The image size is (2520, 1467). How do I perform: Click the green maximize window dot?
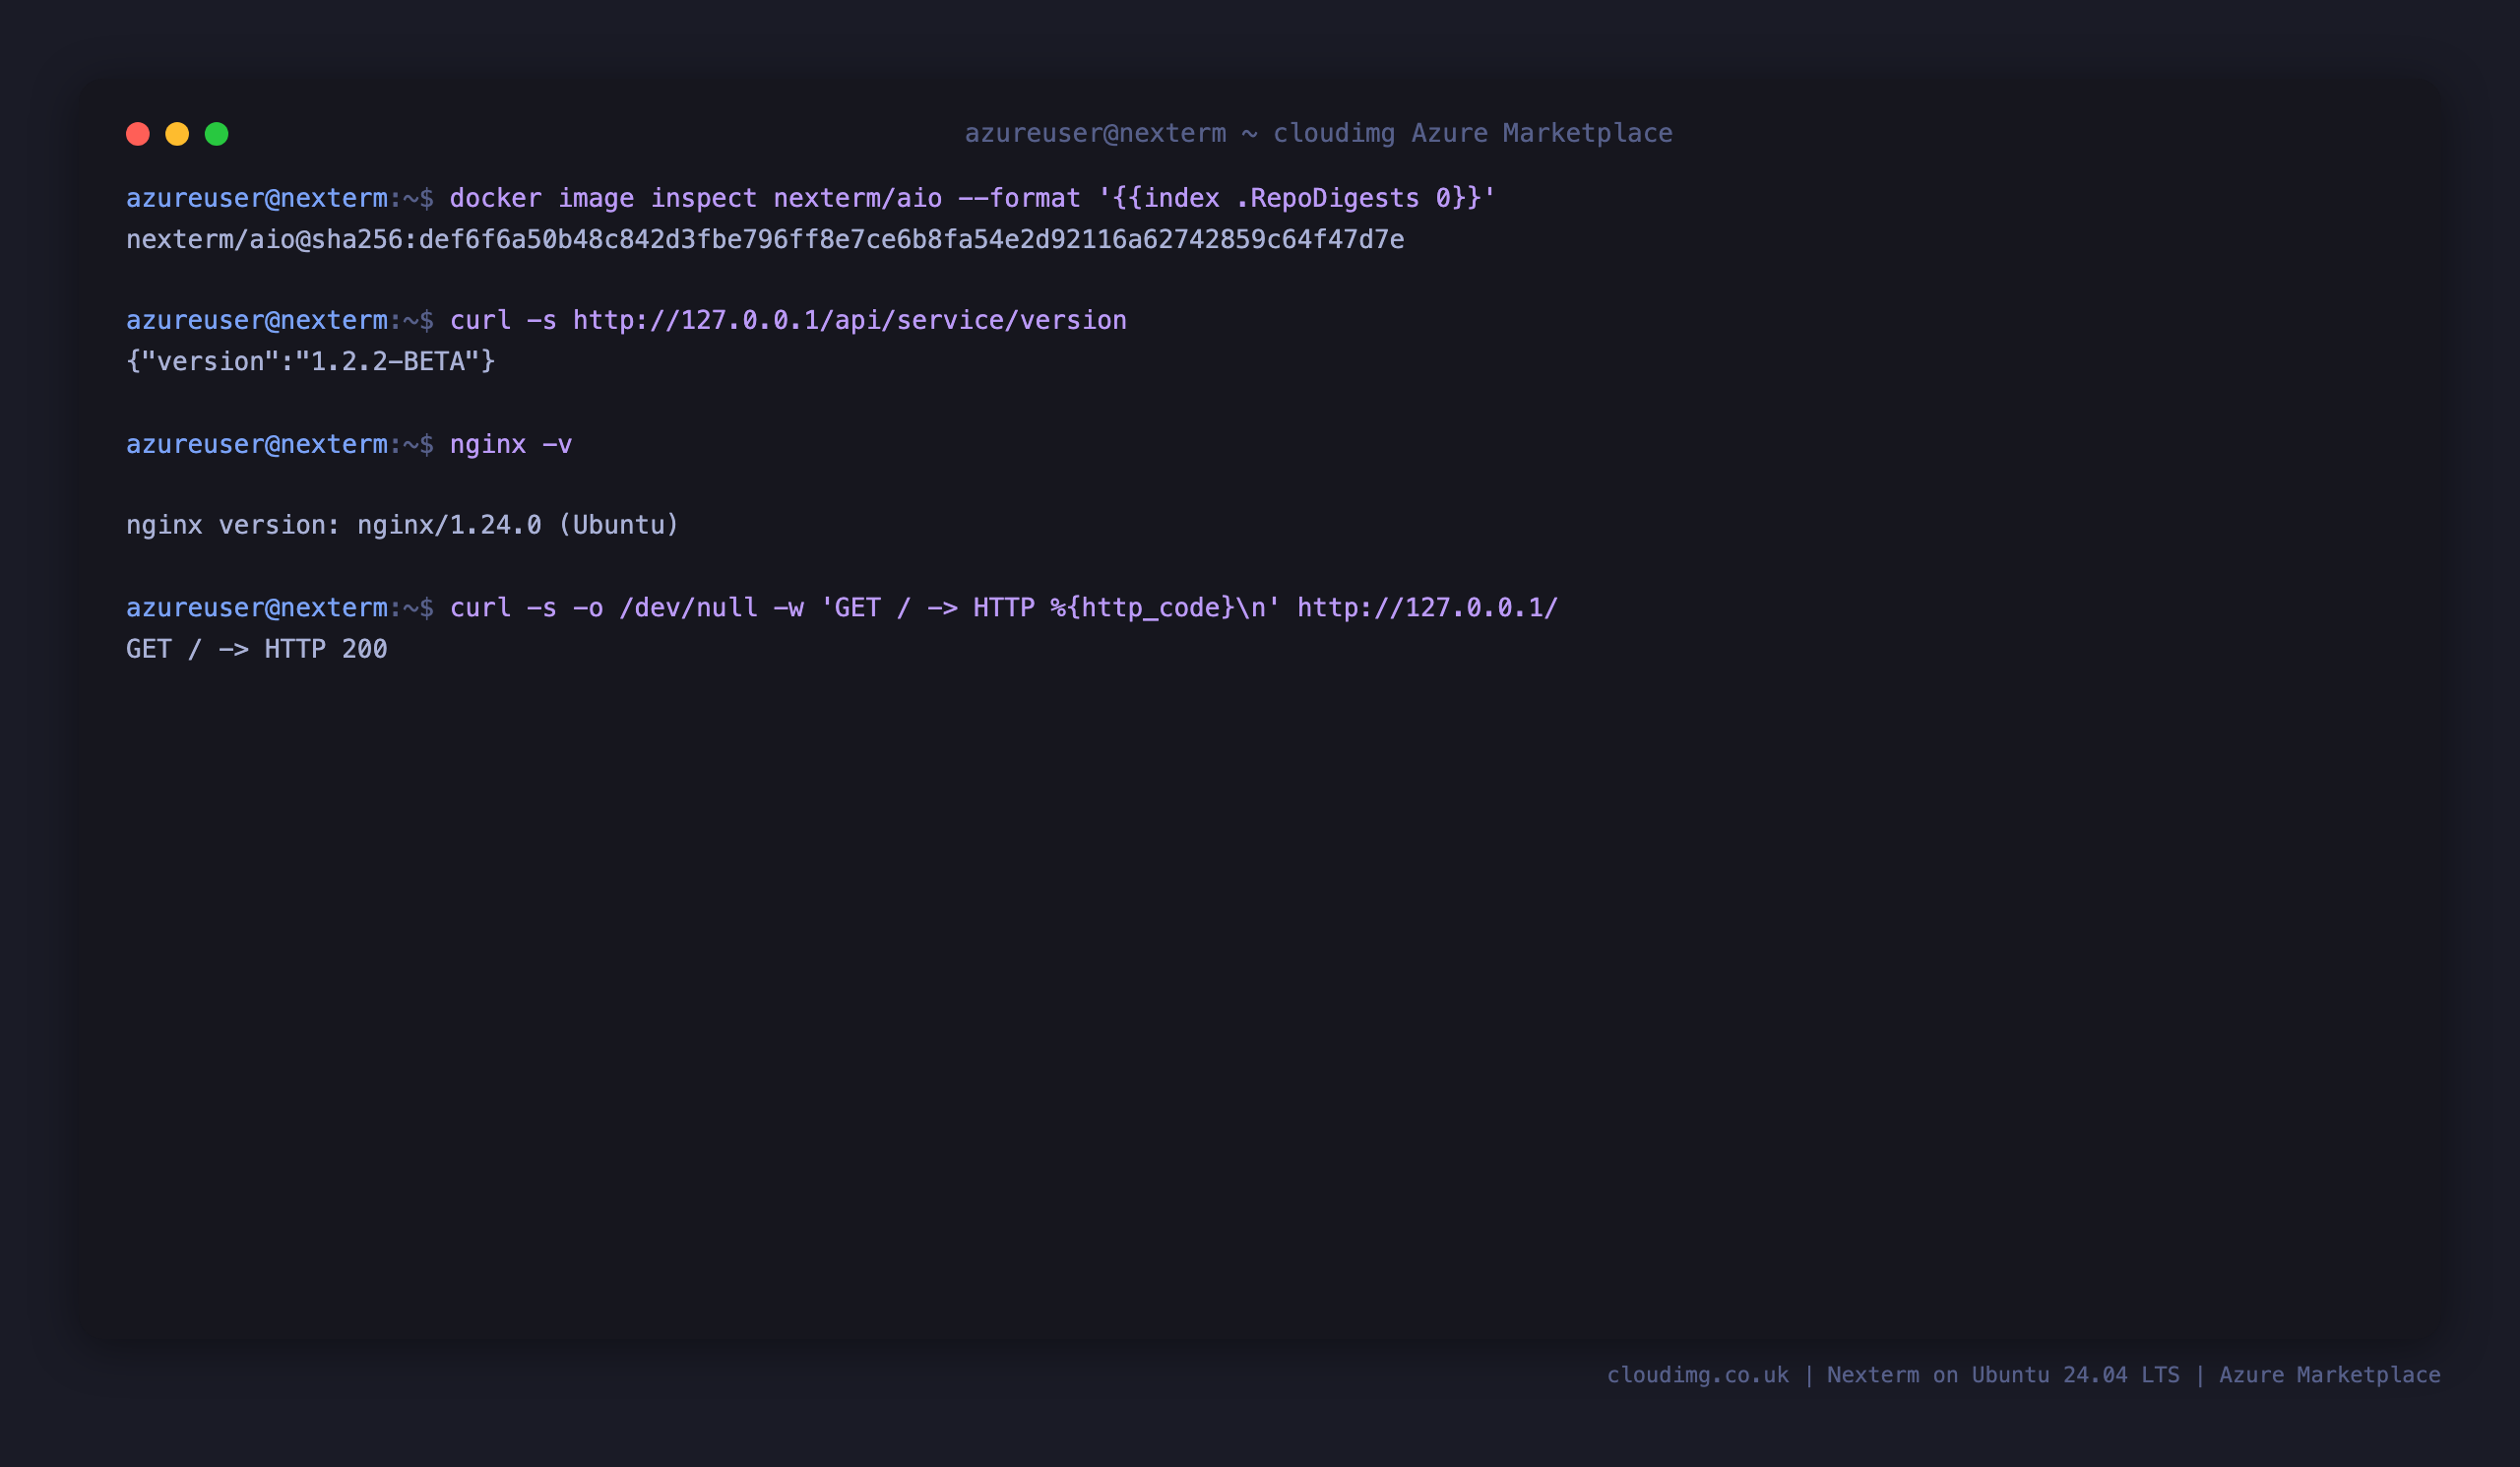(217, 134)
